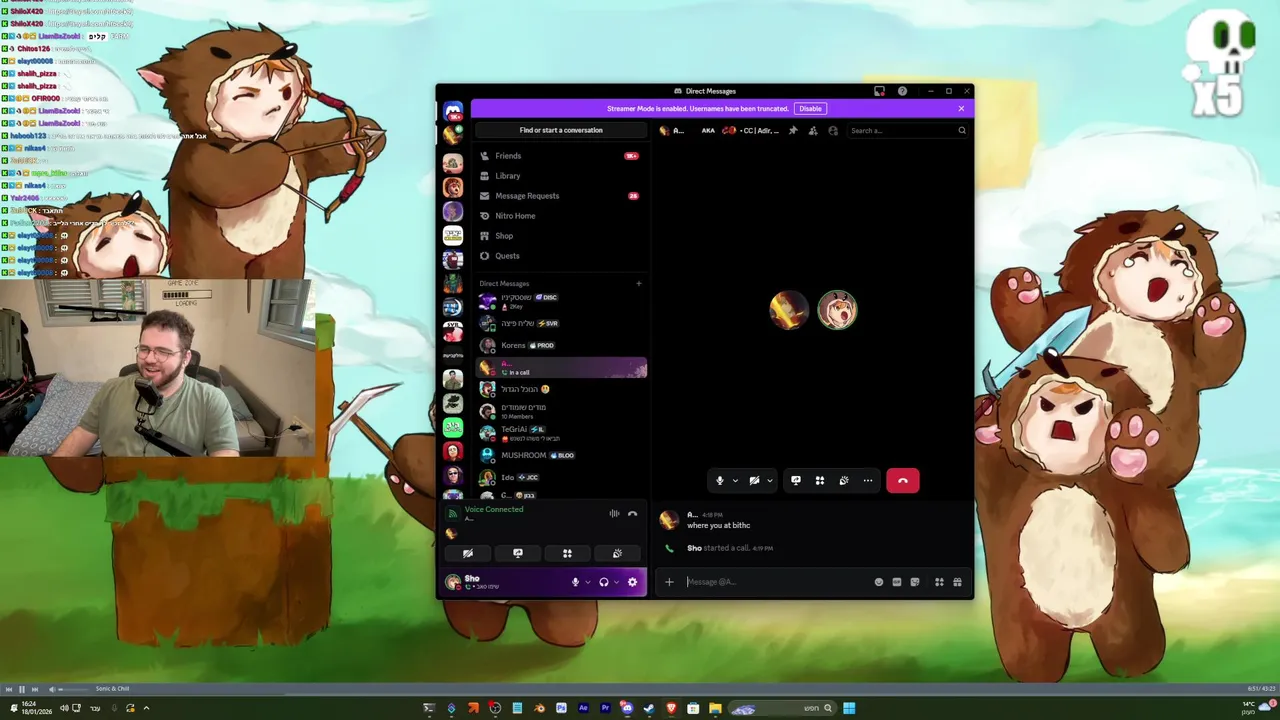The width and height of the screenshot is (1280, 720).
Task: Select the active in a call conversation
Action: click(x=560, y=368)
